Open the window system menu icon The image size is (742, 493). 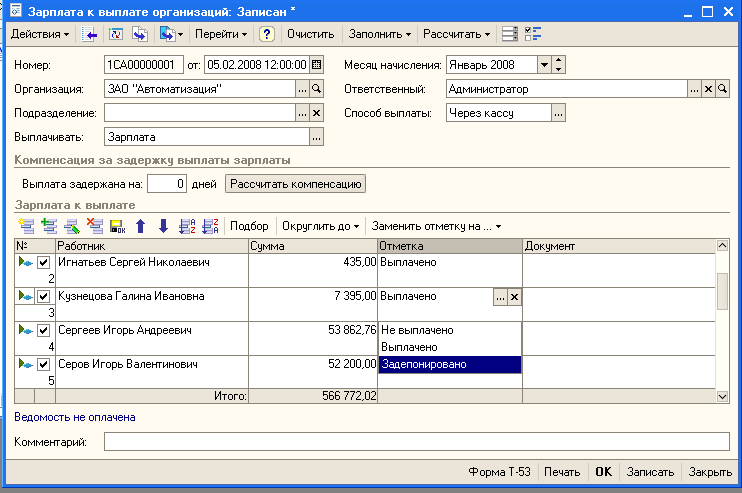[16, 10]
